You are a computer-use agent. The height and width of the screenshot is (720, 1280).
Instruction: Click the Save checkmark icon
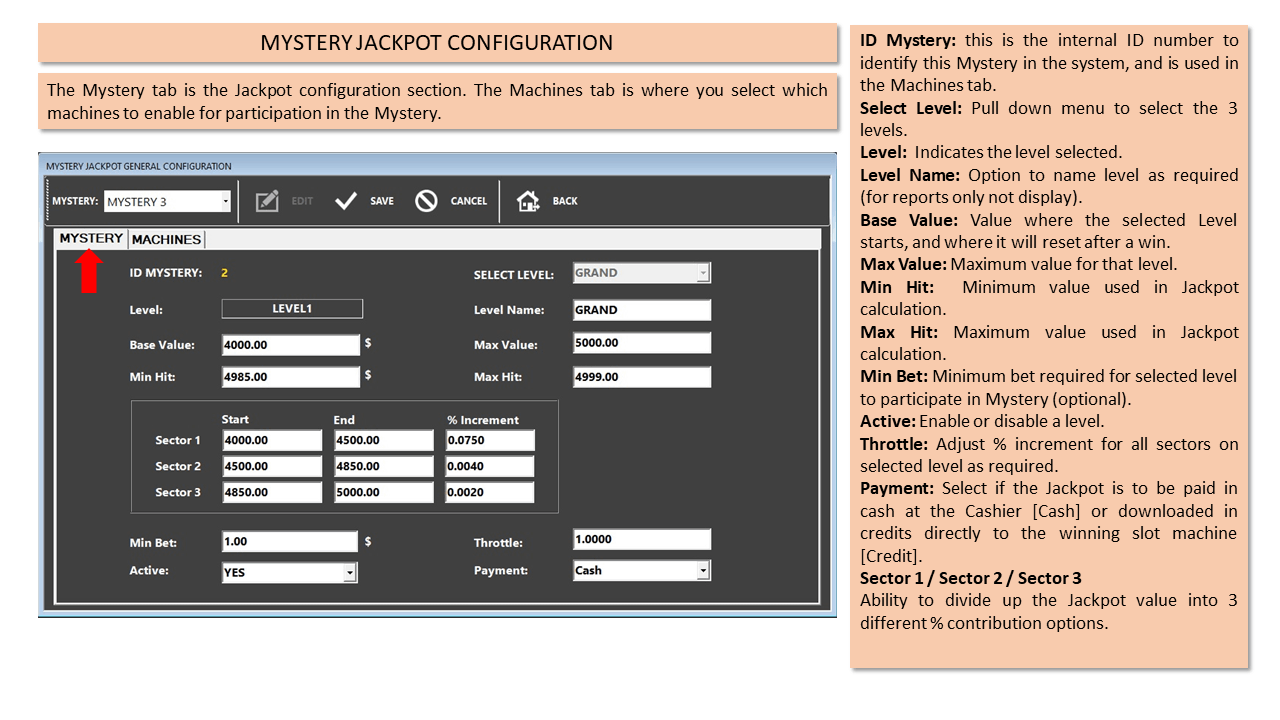click(x=346, y=201)
